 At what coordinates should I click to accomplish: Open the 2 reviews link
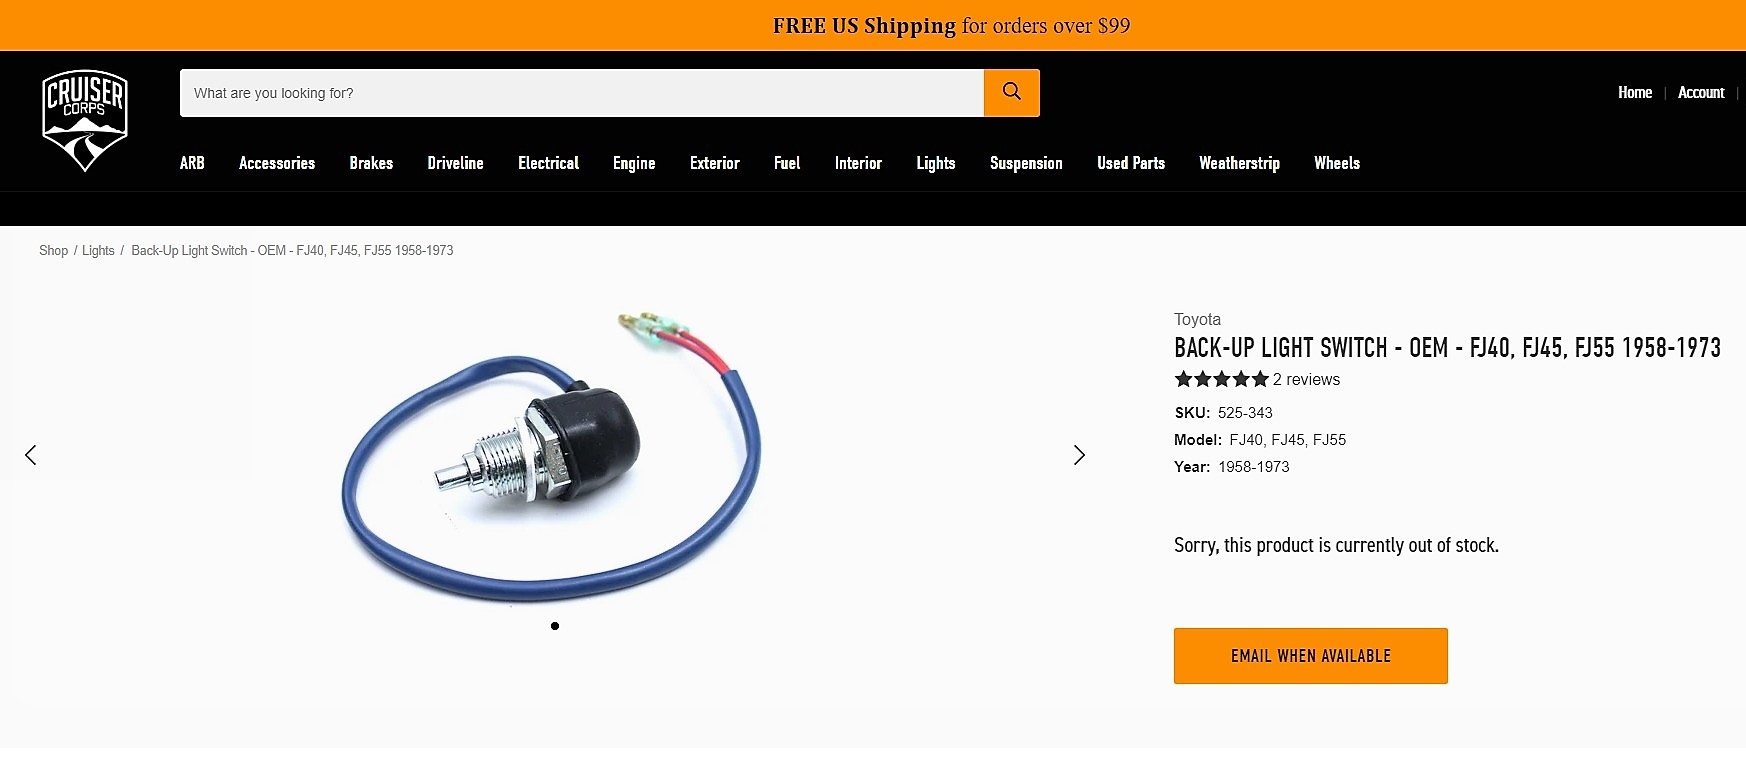[x=1306, y=379]
